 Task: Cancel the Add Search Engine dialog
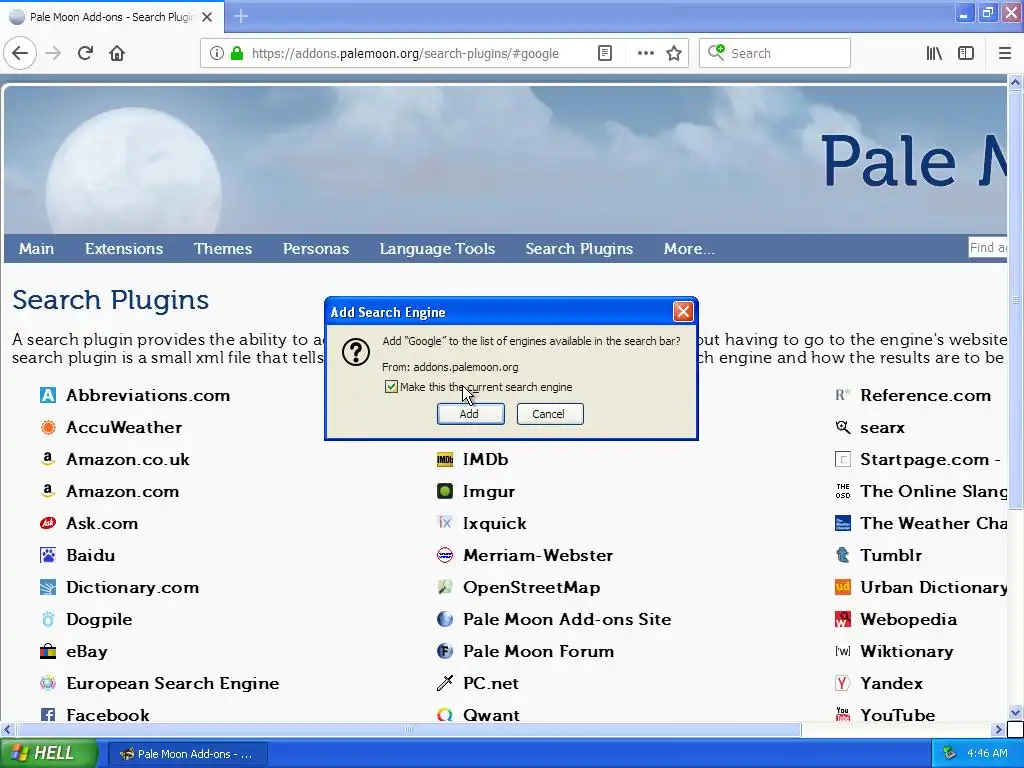coord(550,413)
